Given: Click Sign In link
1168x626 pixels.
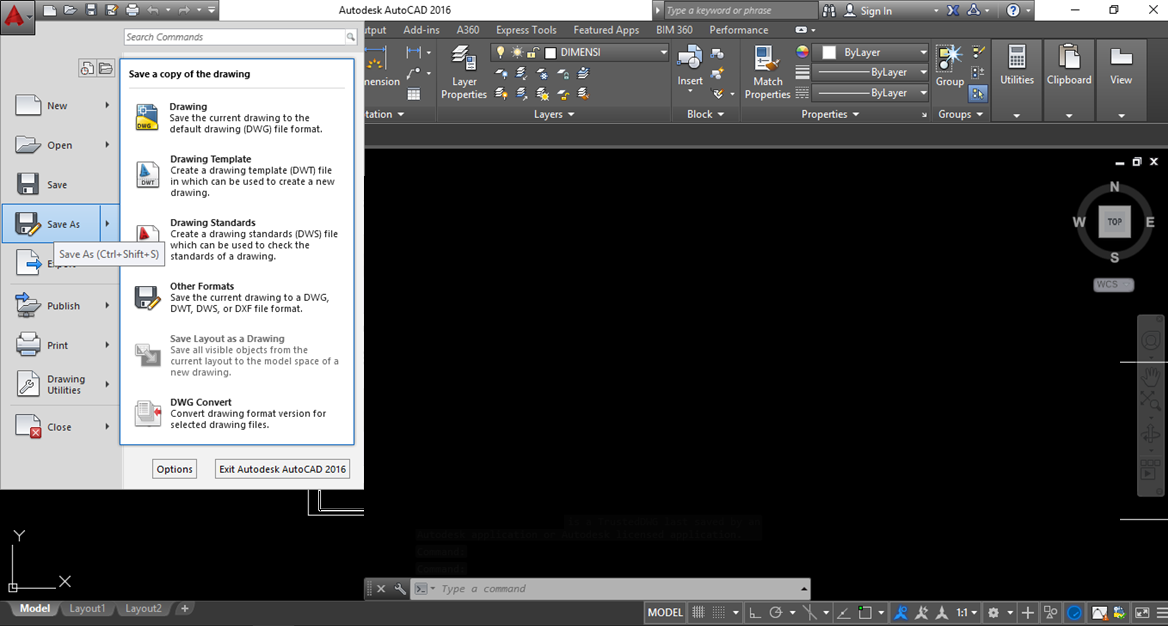Looking at the screenshot, I should click(876, 10).
